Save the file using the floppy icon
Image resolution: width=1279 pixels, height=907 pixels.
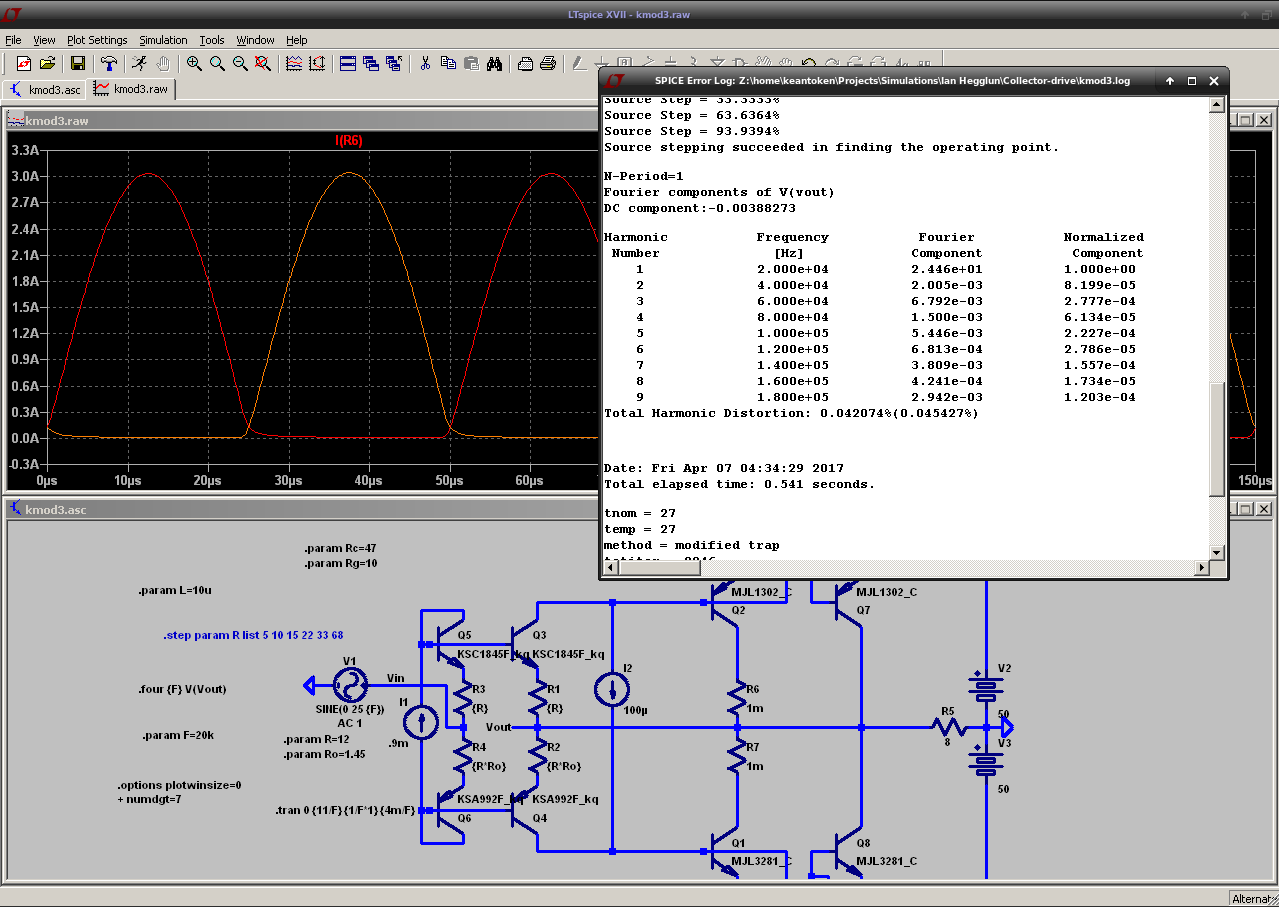tap(78, 63)
